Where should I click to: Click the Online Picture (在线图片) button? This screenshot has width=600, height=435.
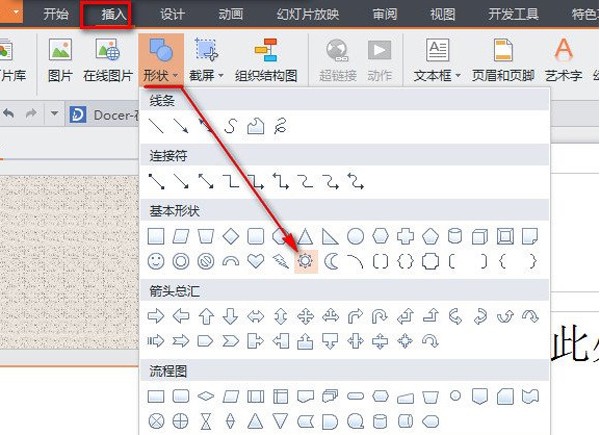pos(107,60)
